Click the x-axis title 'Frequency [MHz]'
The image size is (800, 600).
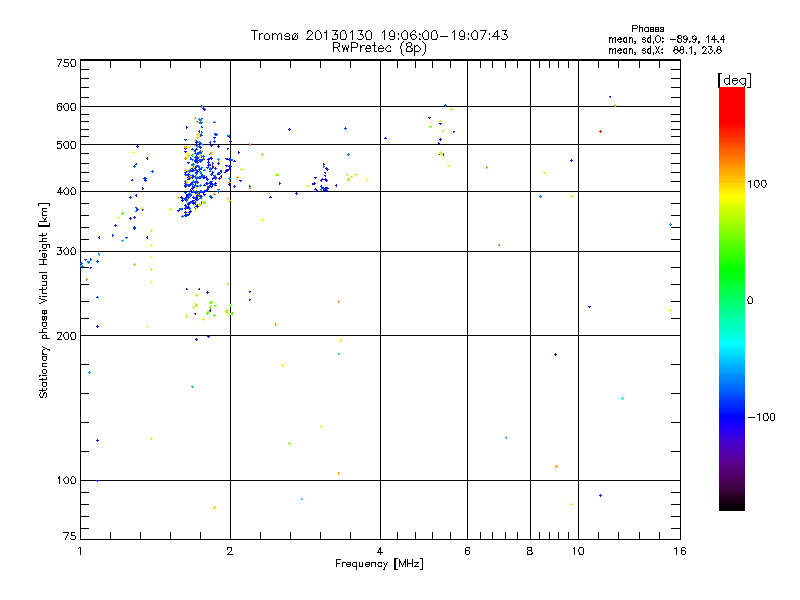click(379, 564)
